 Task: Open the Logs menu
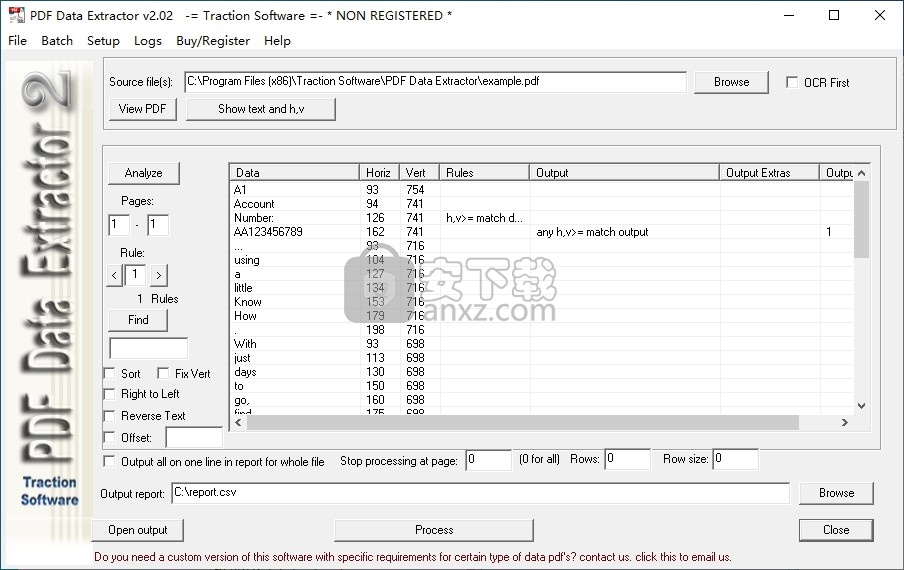tap(148, 41)
